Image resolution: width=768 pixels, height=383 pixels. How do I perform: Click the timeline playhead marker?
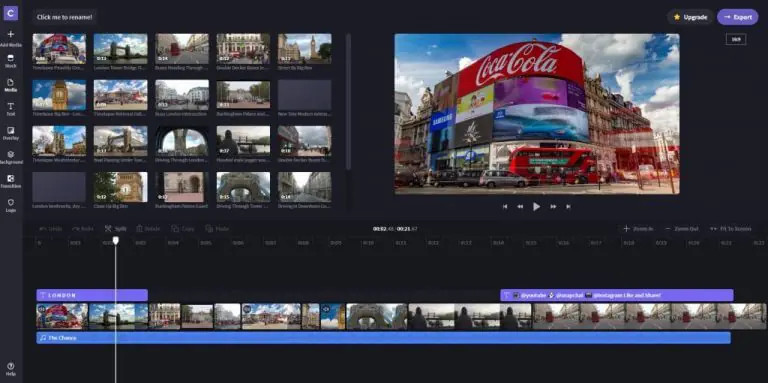click(116, 240)
